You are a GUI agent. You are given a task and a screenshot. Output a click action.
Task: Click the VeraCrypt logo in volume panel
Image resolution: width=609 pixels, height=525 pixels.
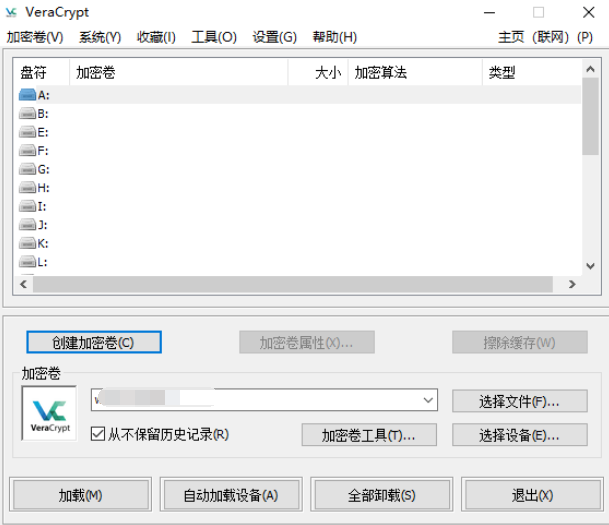click(x=49, y=413)
